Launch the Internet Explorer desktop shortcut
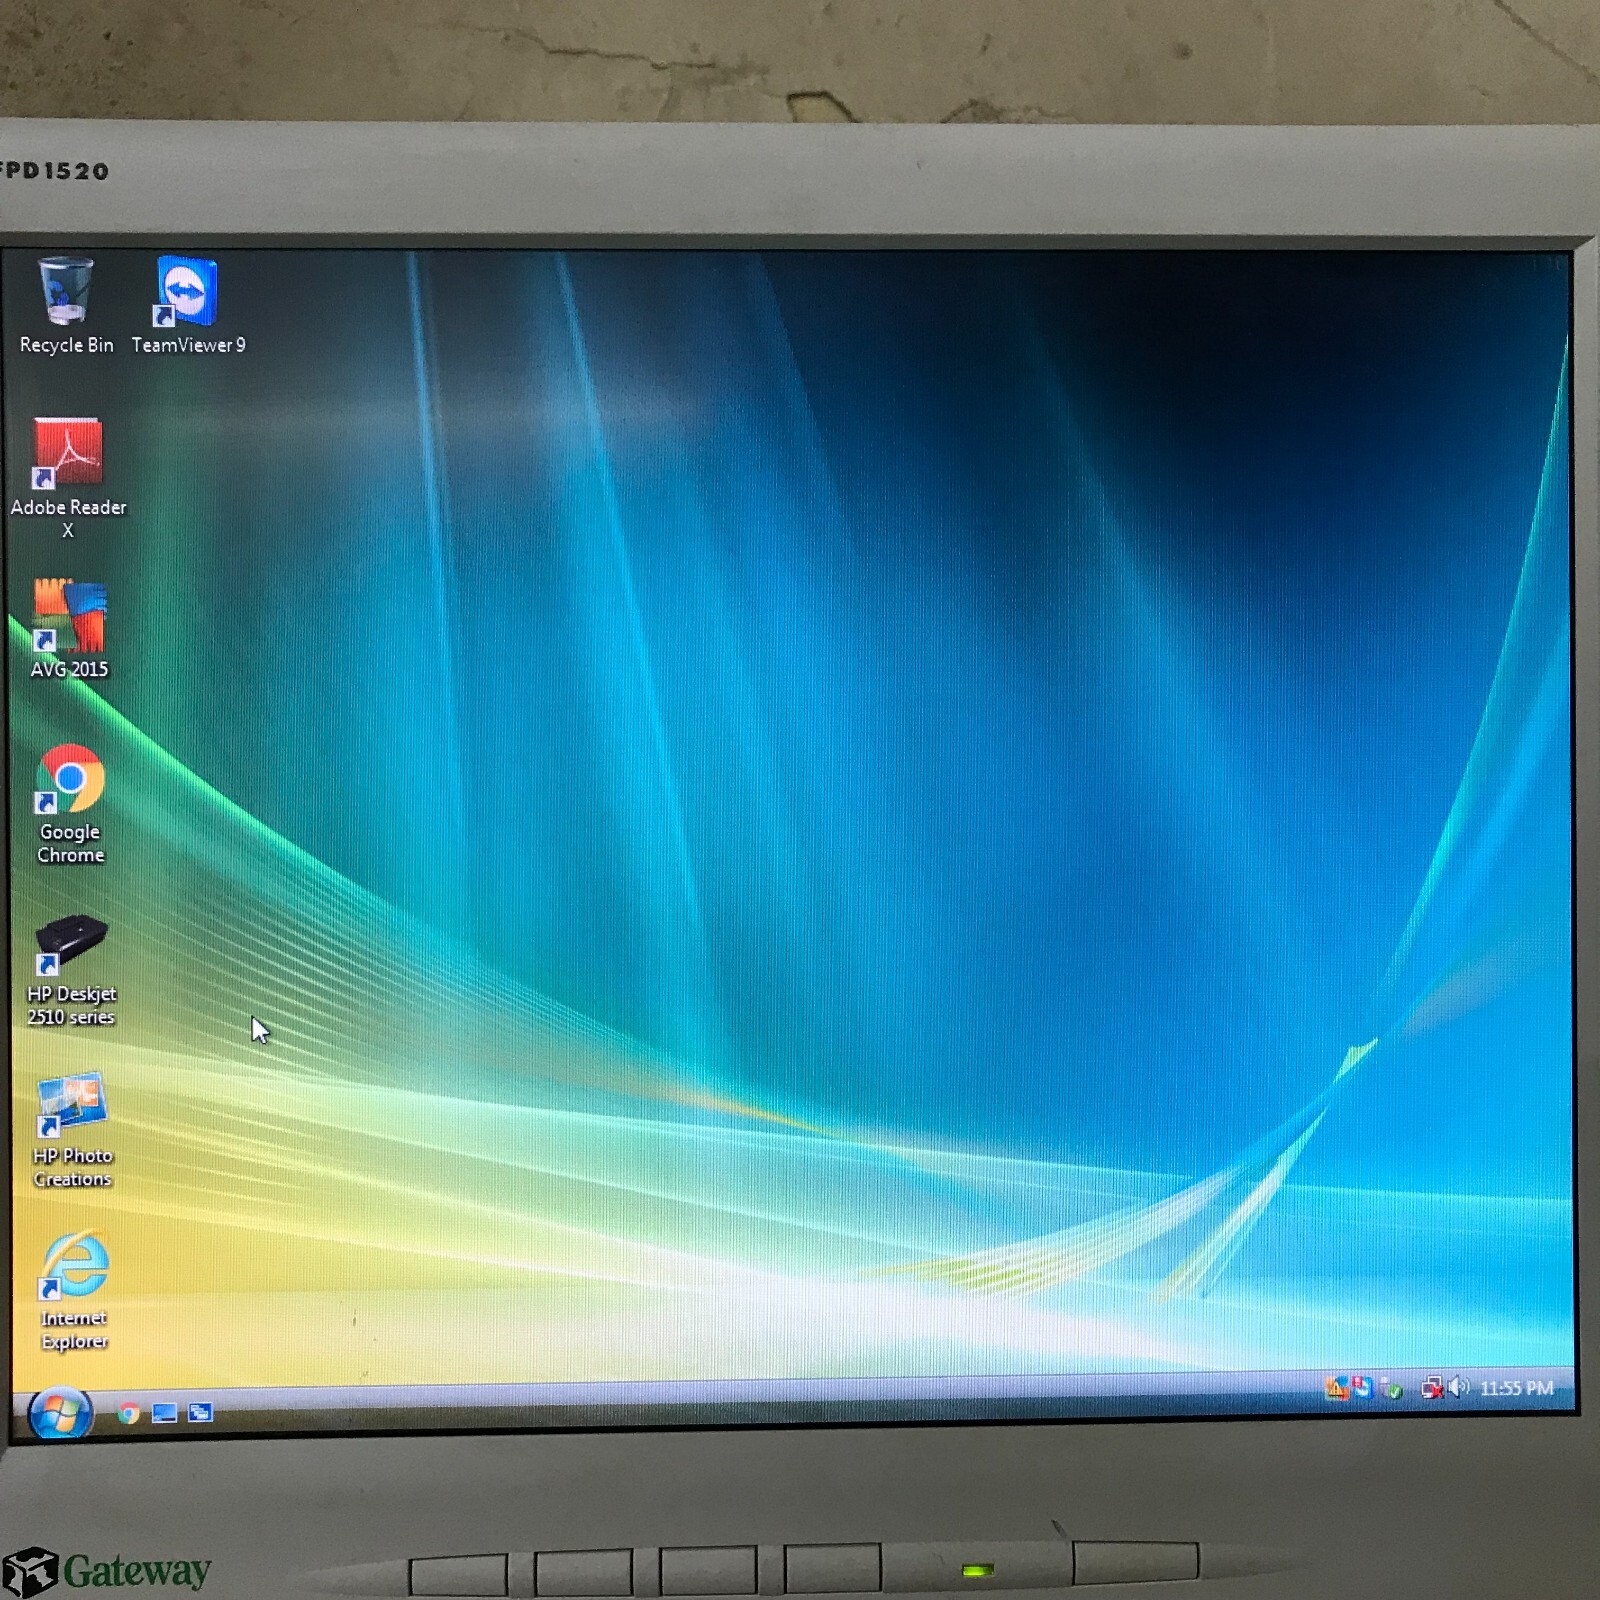This screenshot has height=1600, width=1600. (74, 1291)
